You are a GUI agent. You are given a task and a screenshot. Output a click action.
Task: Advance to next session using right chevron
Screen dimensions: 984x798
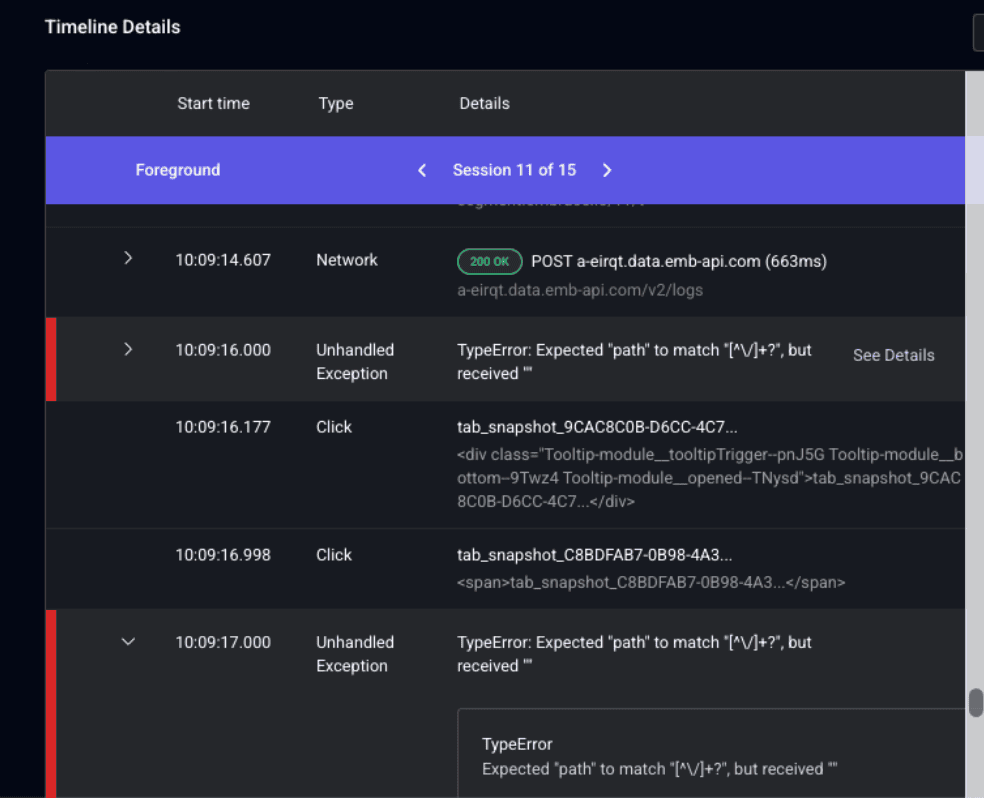(607, 170)
